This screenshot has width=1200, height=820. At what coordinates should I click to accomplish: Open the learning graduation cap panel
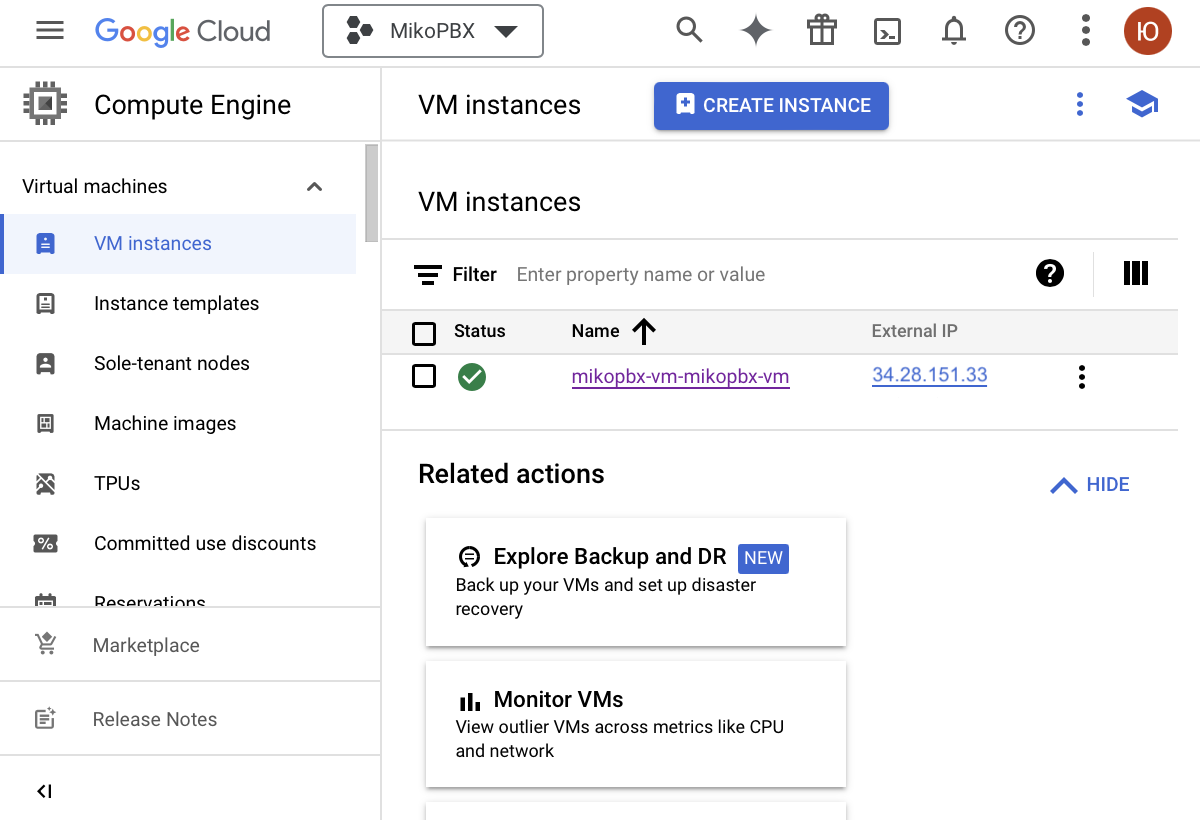coord(1142,105)
